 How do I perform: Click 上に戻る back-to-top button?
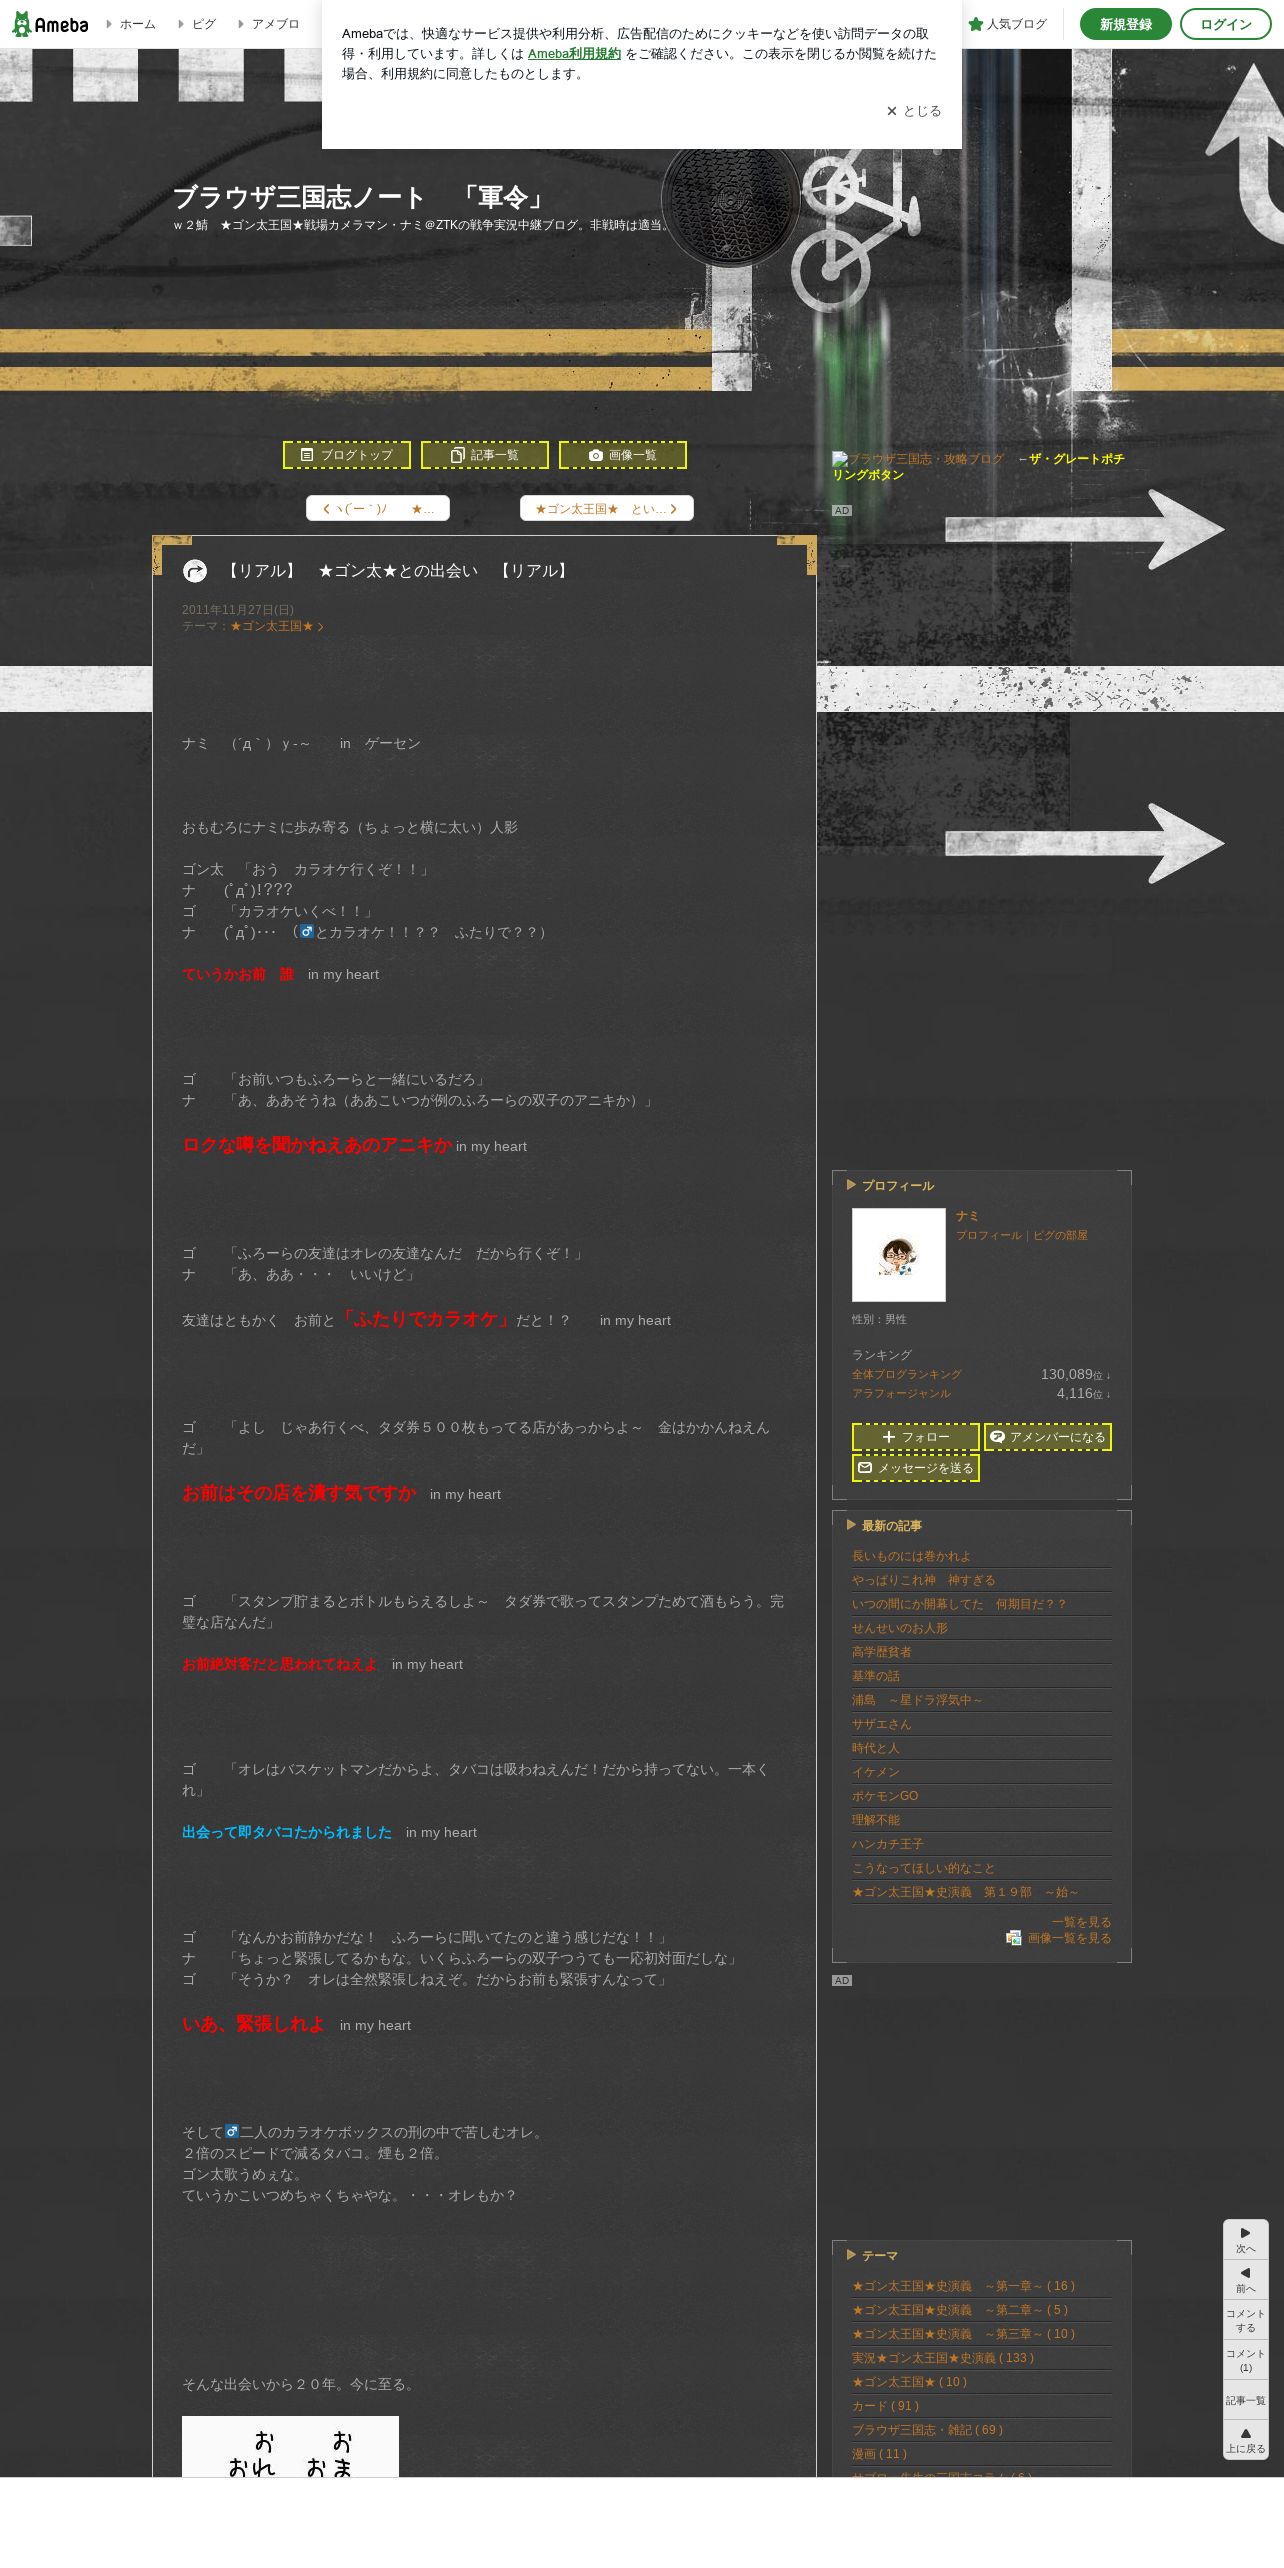pyautogui.click(x=1245, y=2440)
